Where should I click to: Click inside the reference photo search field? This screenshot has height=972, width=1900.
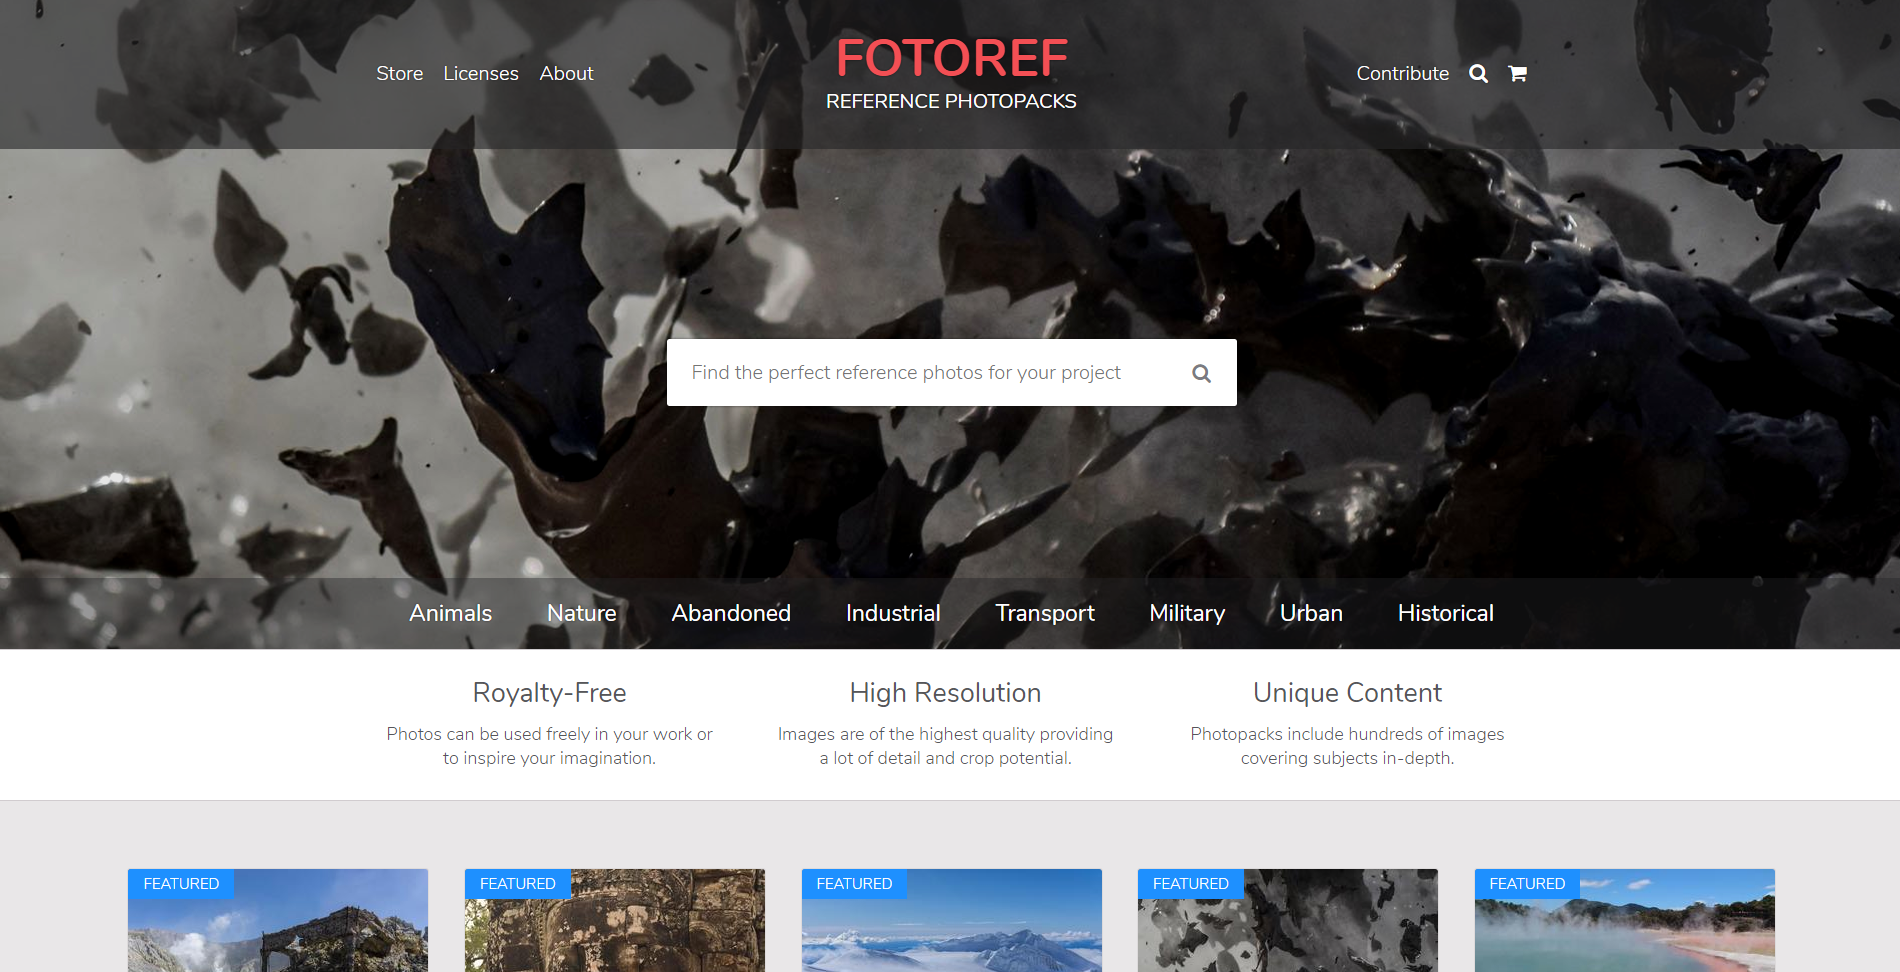[x=930, y=372]
